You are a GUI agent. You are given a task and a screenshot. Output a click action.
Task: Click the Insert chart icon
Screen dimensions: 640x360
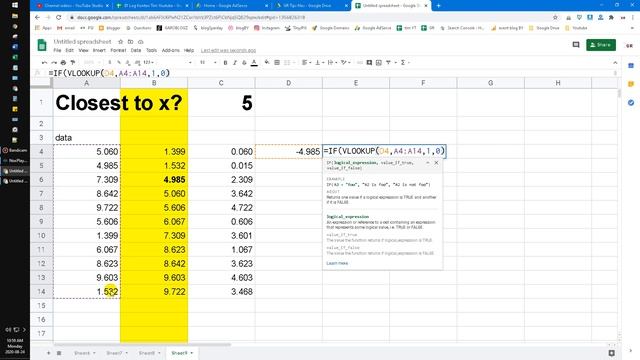coord(379,62)
